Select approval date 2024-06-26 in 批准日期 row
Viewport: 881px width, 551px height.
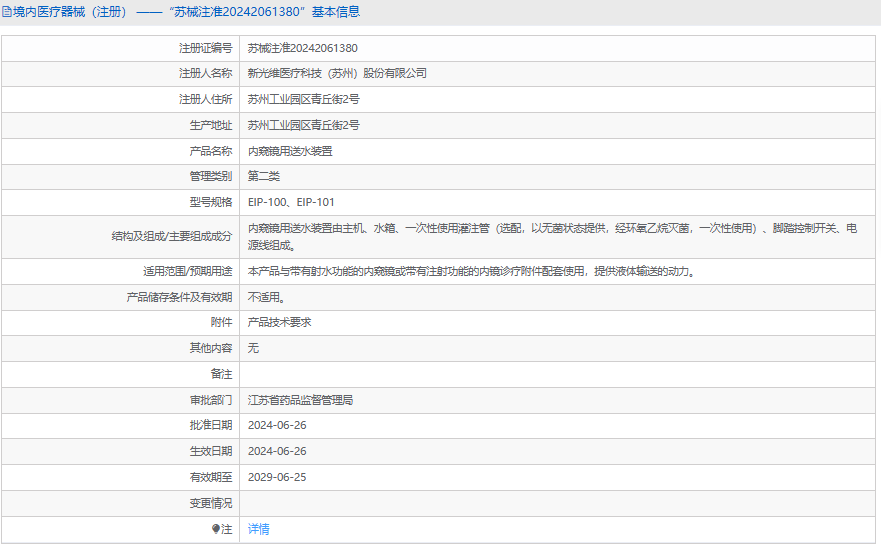pos(277,425)
